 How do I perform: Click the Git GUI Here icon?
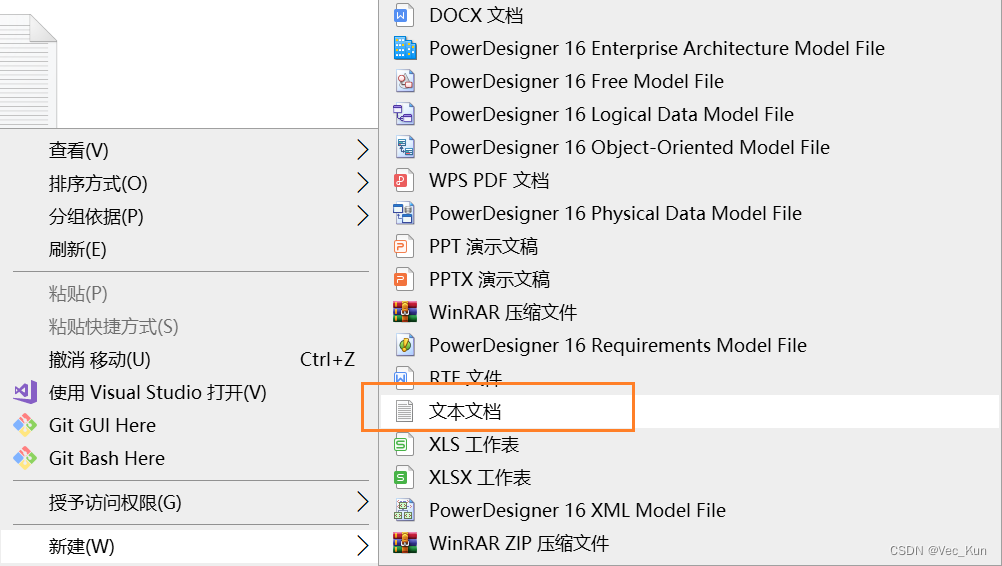point(26,425)
